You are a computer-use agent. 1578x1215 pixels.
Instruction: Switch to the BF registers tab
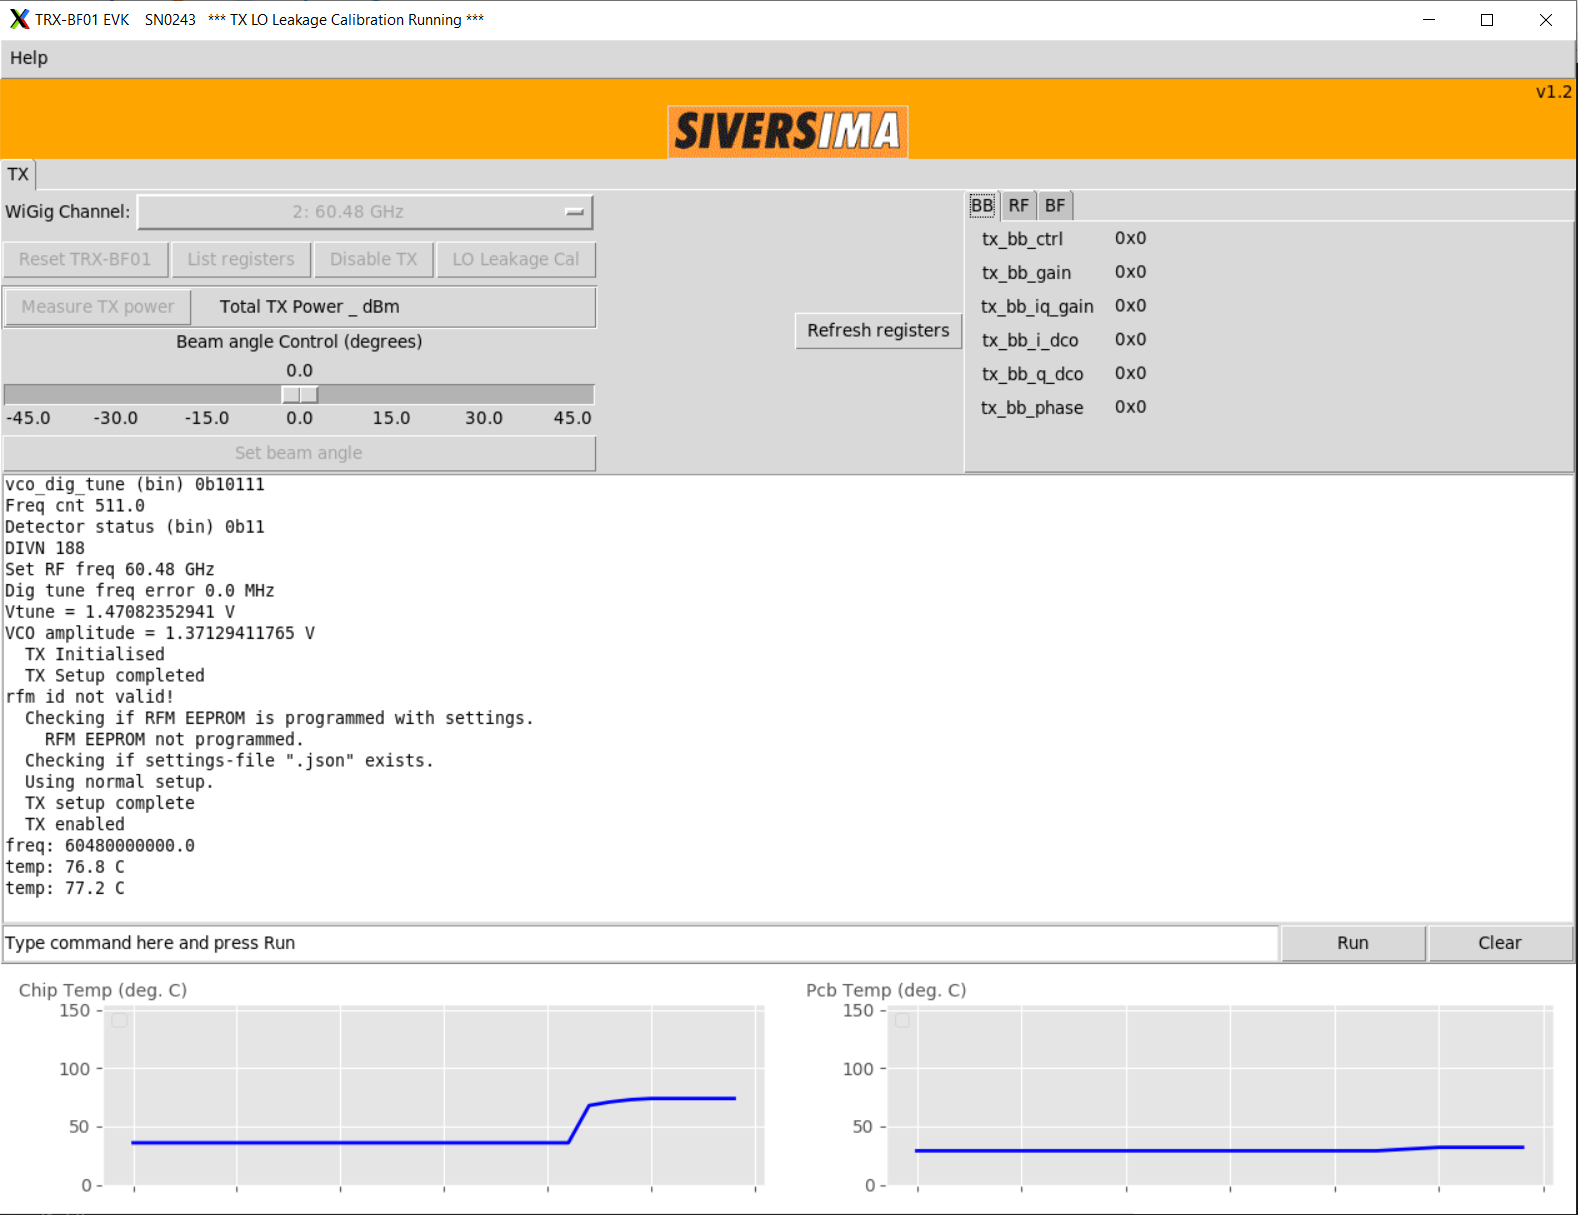click(x=1055, y=206)
